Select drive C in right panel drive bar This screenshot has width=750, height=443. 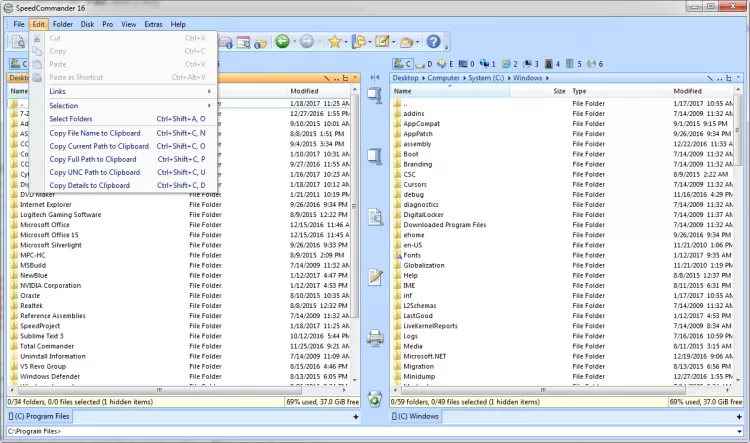(402, 64)
